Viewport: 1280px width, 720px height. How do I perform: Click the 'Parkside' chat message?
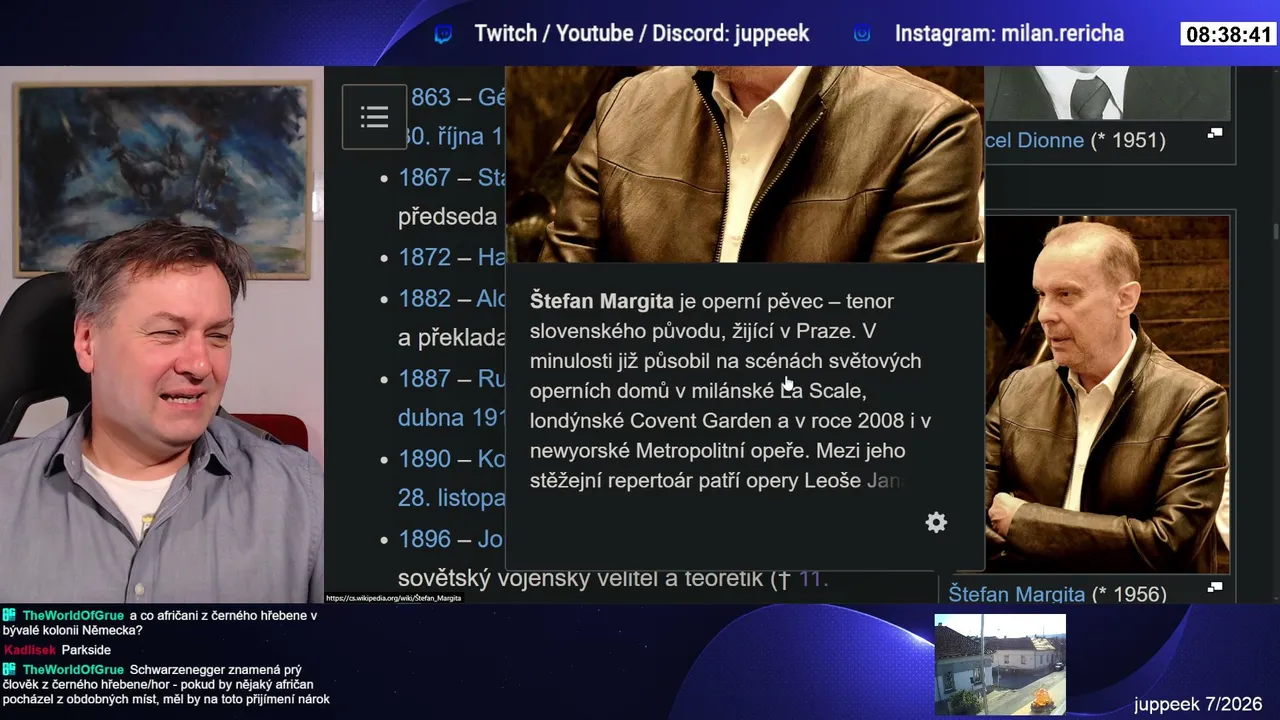[86, 650]
